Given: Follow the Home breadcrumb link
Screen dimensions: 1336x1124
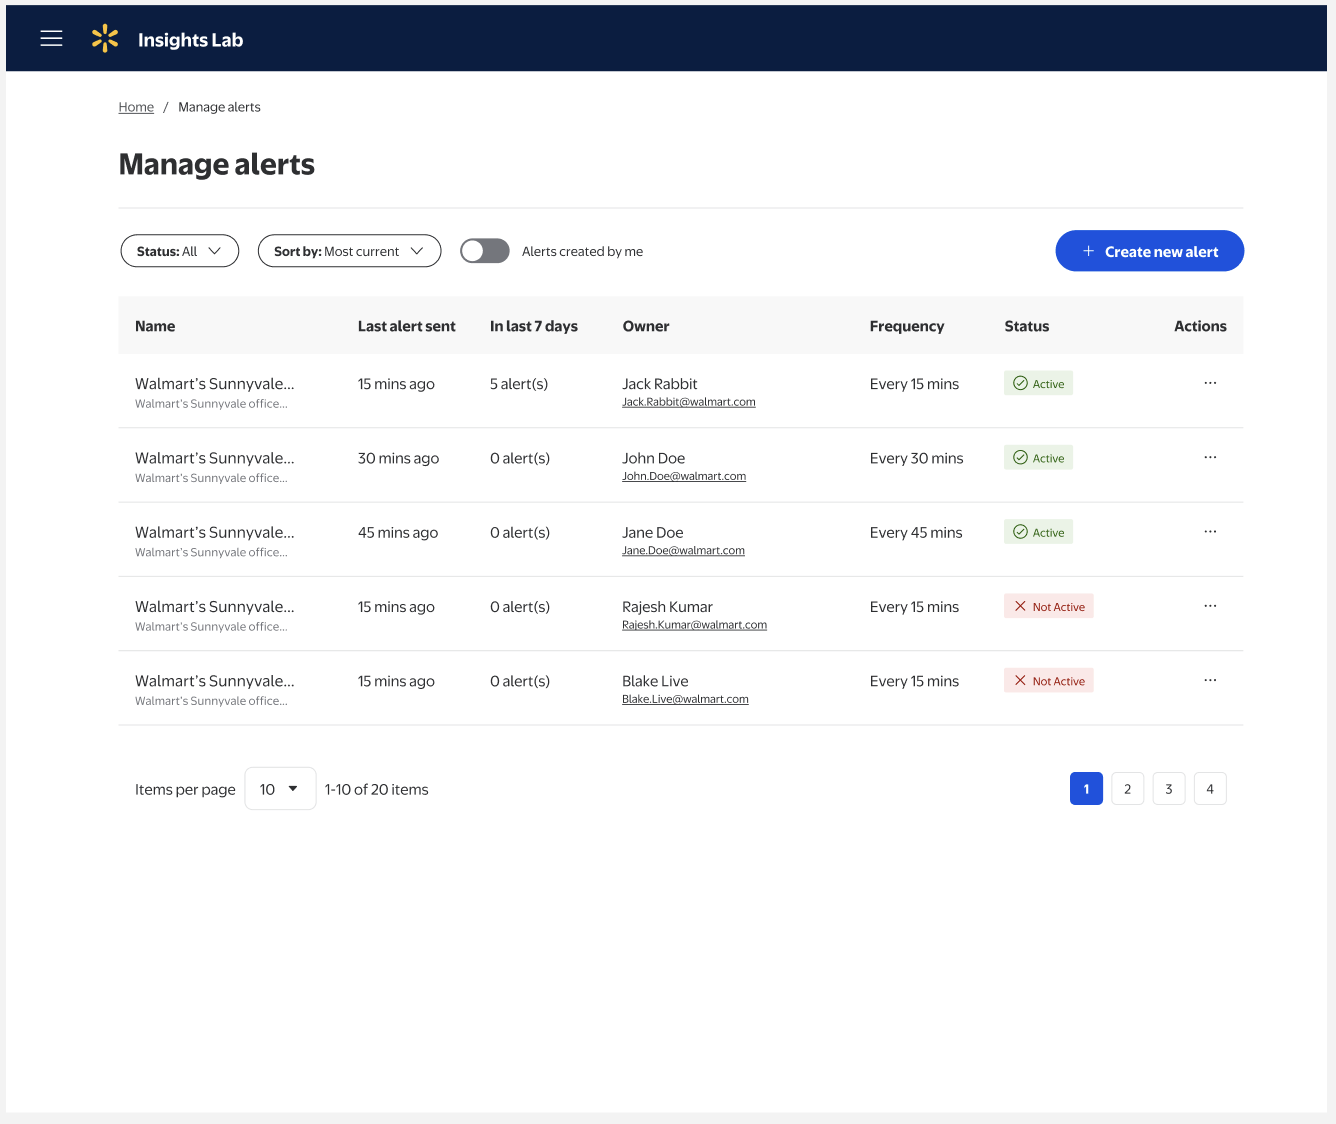Looking at the screenshot, I should (136, 107).
